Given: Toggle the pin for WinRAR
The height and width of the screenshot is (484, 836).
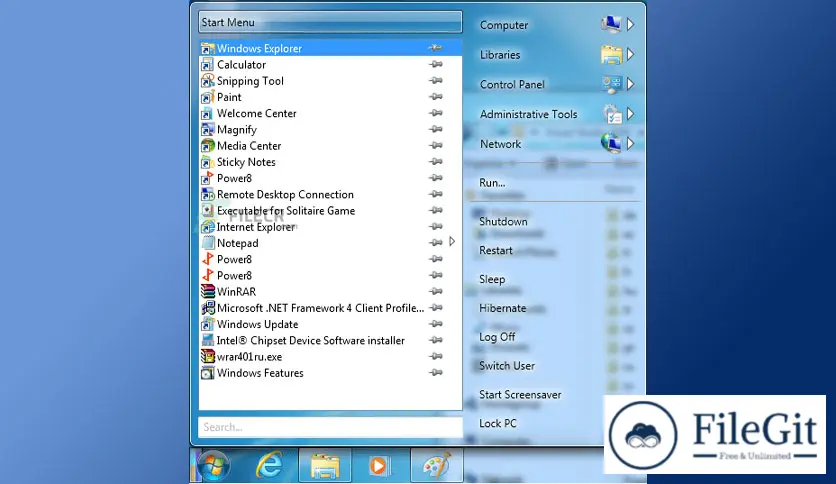Looking at the screenshot, I should [x=436, y=292].
